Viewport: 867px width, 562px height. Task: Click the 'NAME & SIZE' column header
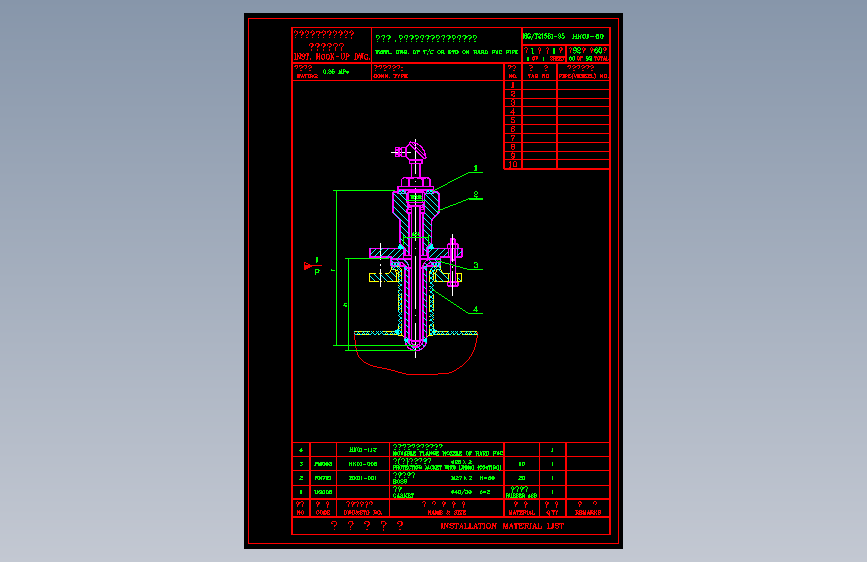click(x=446, y=513)
